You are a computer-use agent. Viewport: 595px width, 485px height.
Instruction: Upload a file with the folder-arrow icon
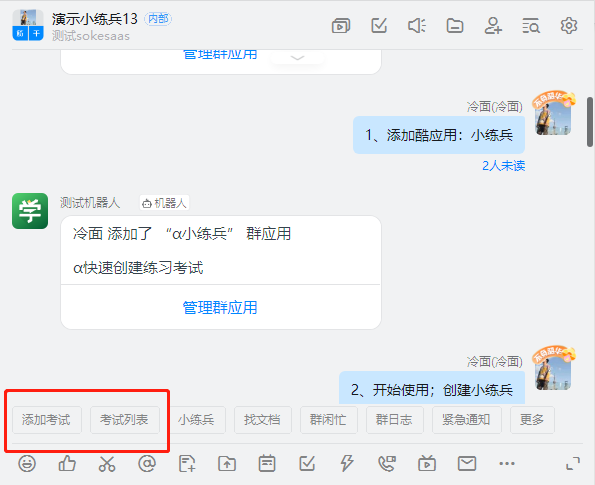pyautogui.click(x=227, y=463)
